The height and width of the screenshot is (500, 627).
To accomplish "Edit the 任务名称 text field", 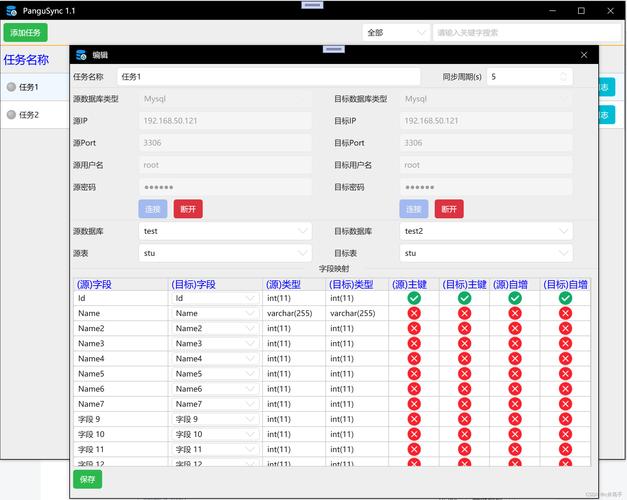I will tap(268, 76).
